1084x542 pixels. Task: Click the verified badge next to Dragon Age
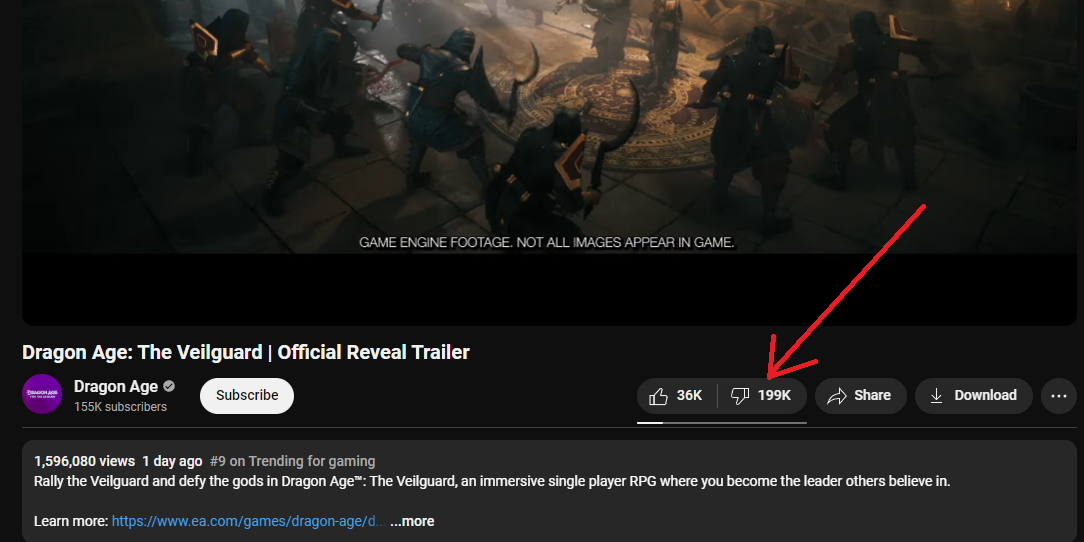tap(169, 386)
